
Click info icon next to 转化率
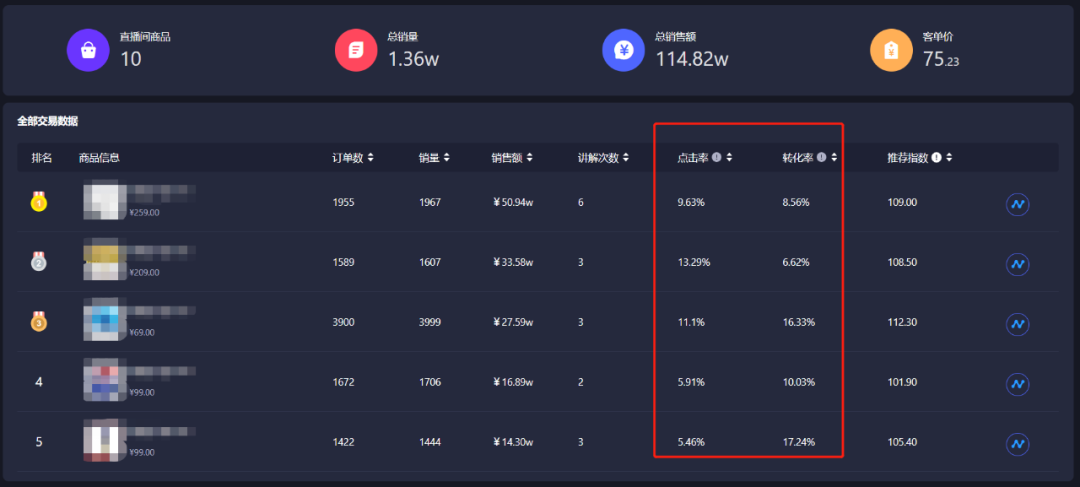821,158
